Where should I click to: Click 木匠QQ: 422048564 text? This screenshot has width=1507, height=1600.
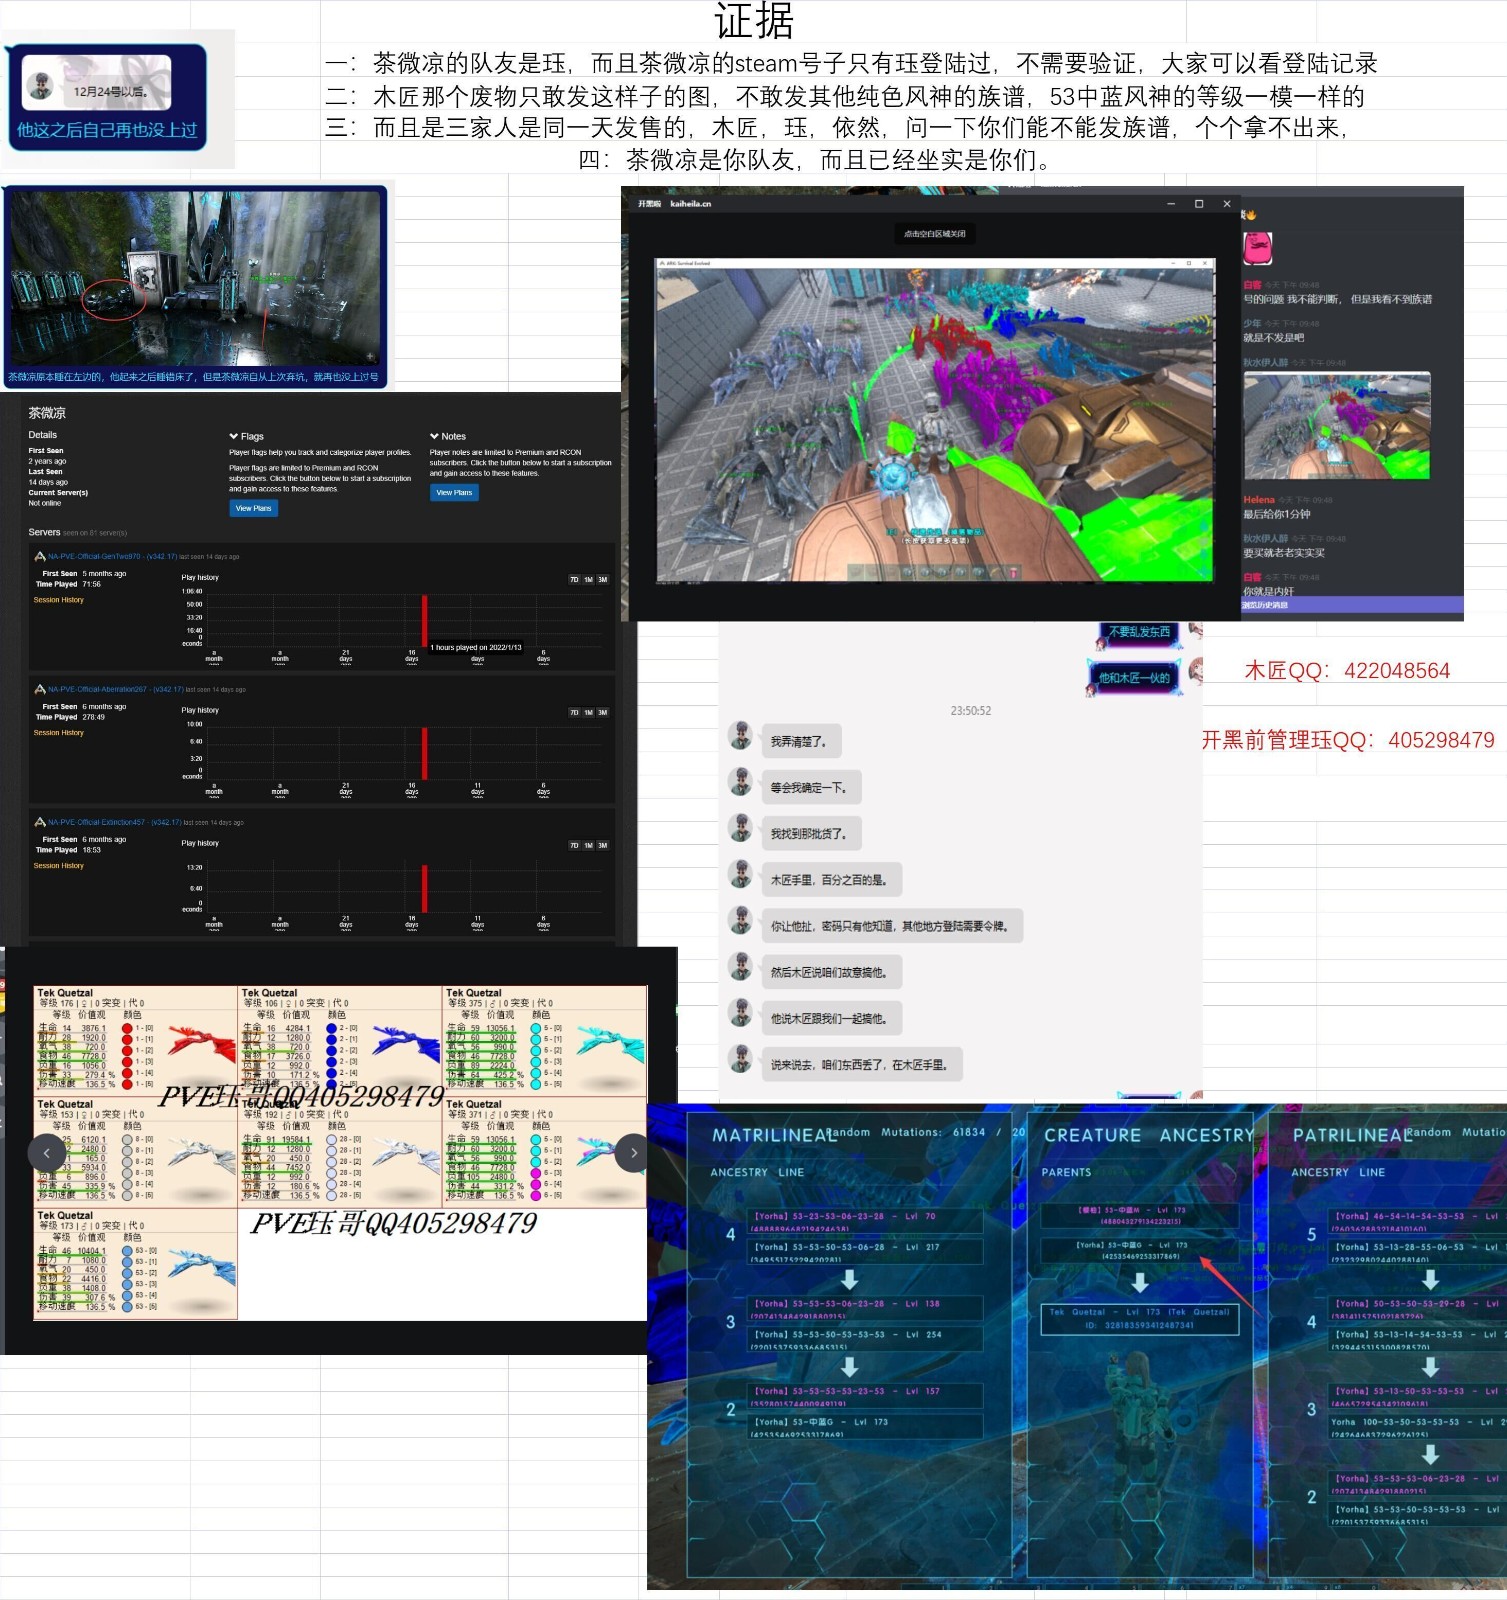[x=1347, y=671]
